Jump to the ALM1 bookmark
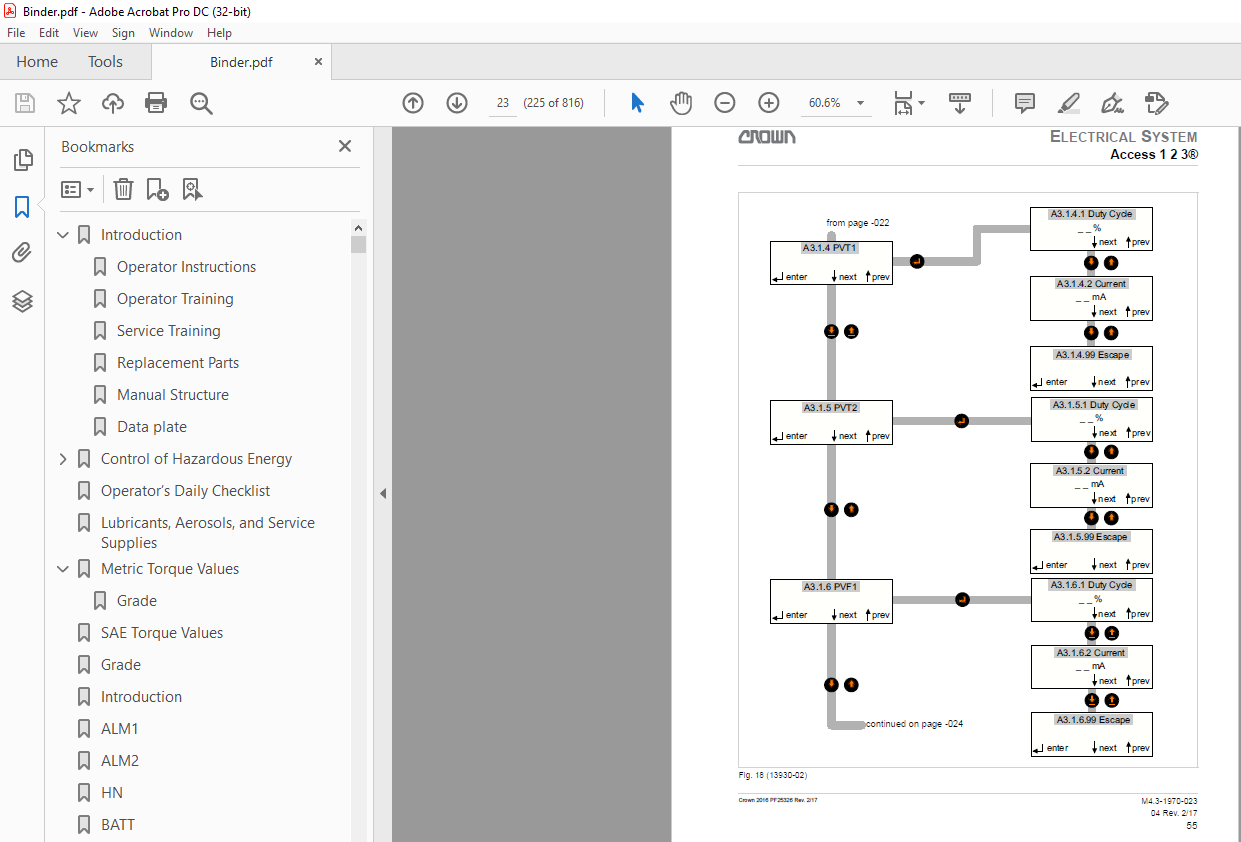Image resolution: width=1241 pixels, height=842 pixels. point(120,729)
